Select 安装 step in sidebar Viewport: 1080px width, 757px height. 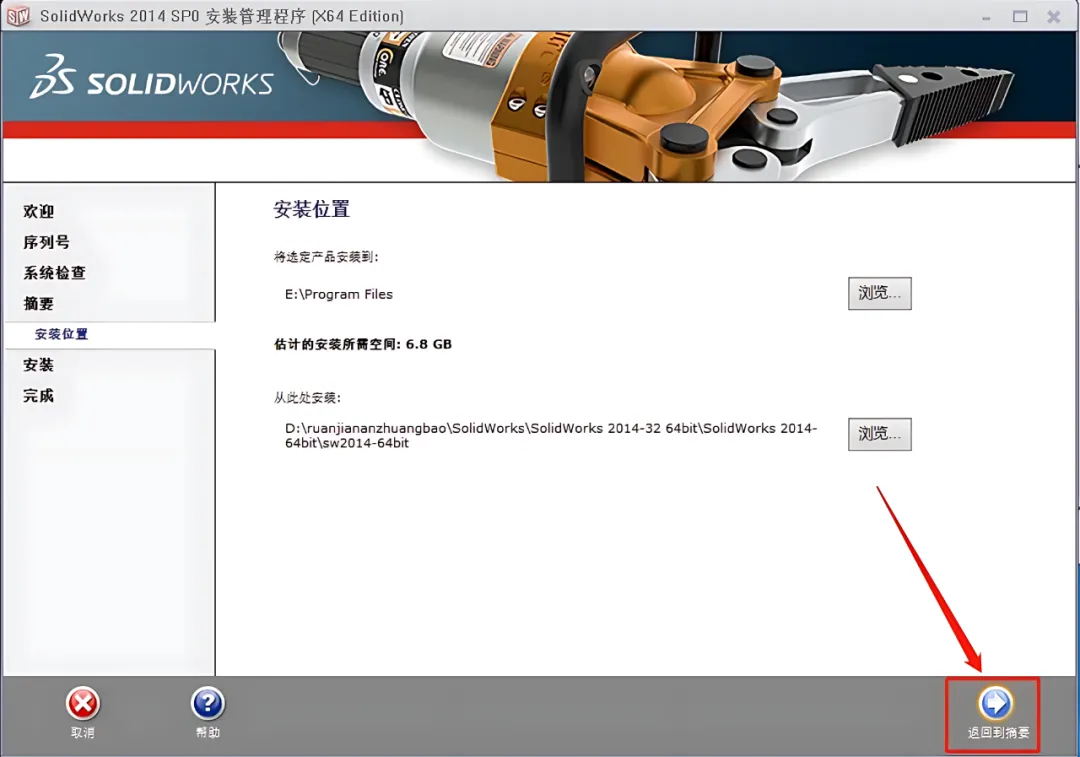39,365
